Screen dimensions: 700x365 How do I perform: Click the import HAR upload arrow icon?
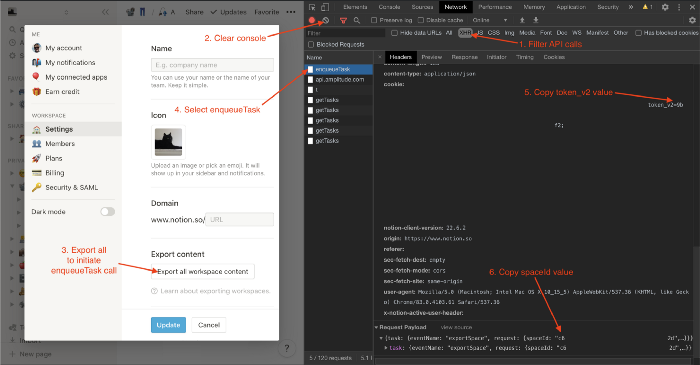click(522, 20)
